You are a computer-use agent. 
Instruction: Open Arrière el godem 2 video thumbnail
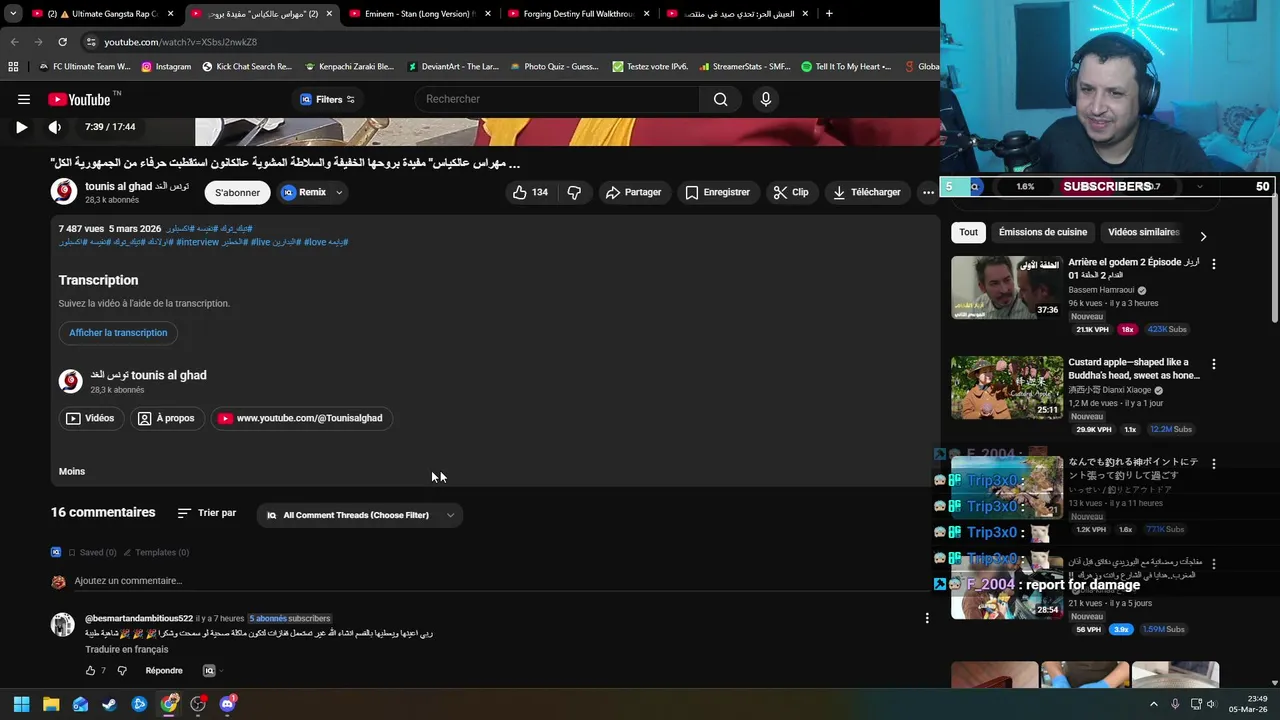coord(1007,287)
